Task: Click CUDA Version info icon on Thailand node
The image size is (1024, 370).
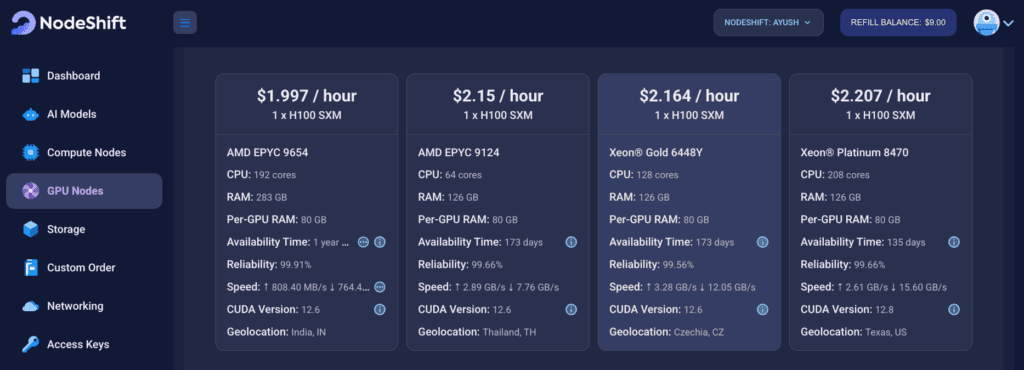Action: pos(571,309)
